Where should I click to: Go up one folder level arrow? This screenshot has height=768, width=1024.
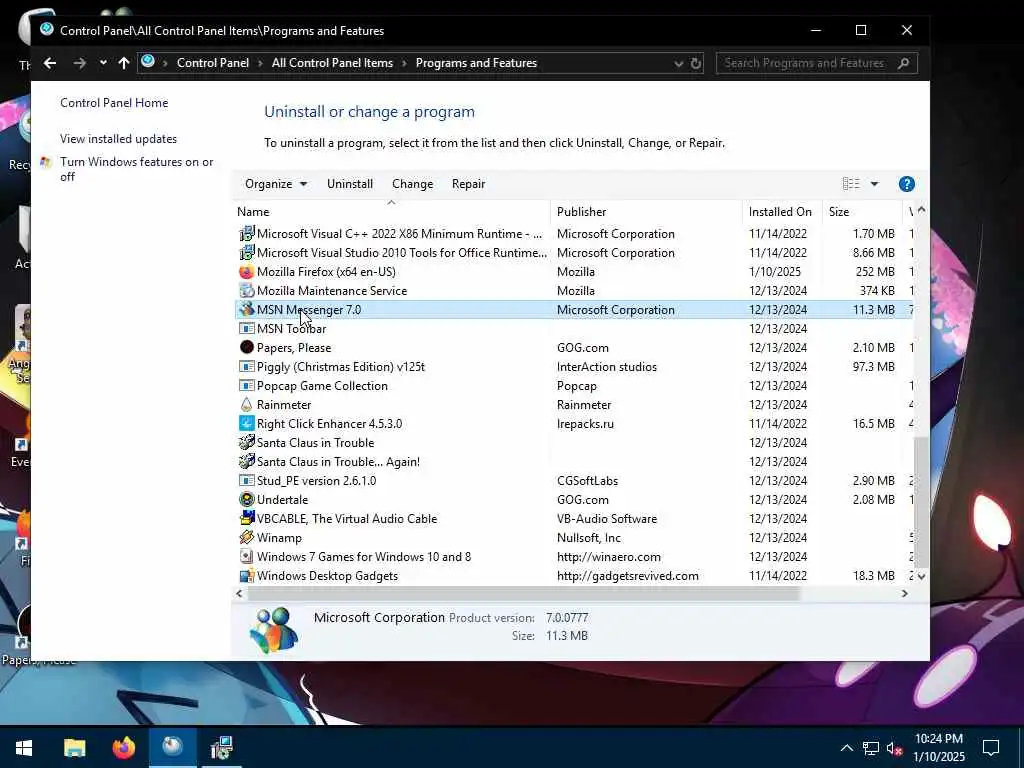pyautogui.click(x=124, y=63)
